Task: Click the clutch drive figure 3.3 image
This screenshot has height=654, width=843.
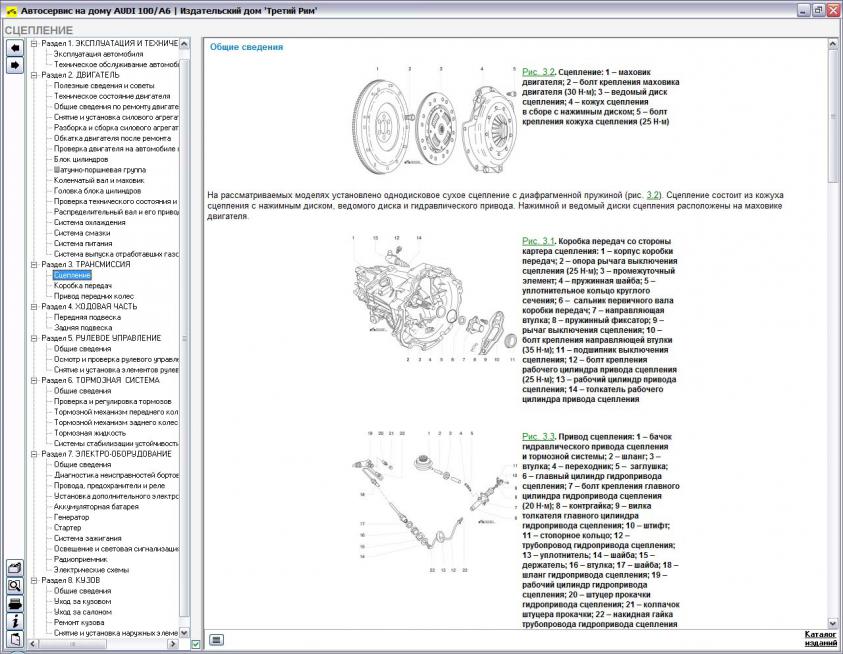Action: coord(434,501)
